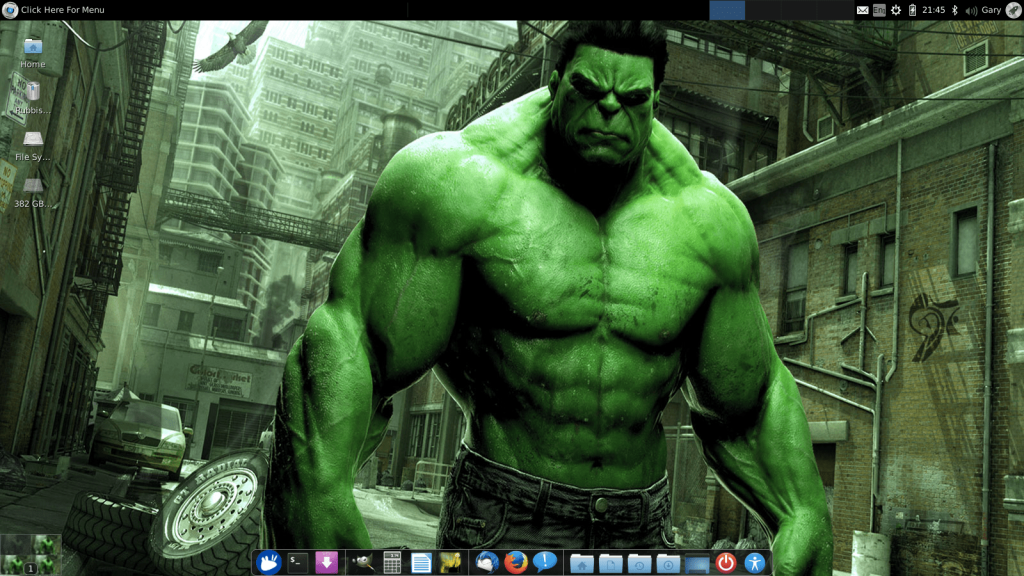Click the show desktop icon in dock
Image resolution: width=1024 pixels, height=576 pixels.
click(697, 563)
